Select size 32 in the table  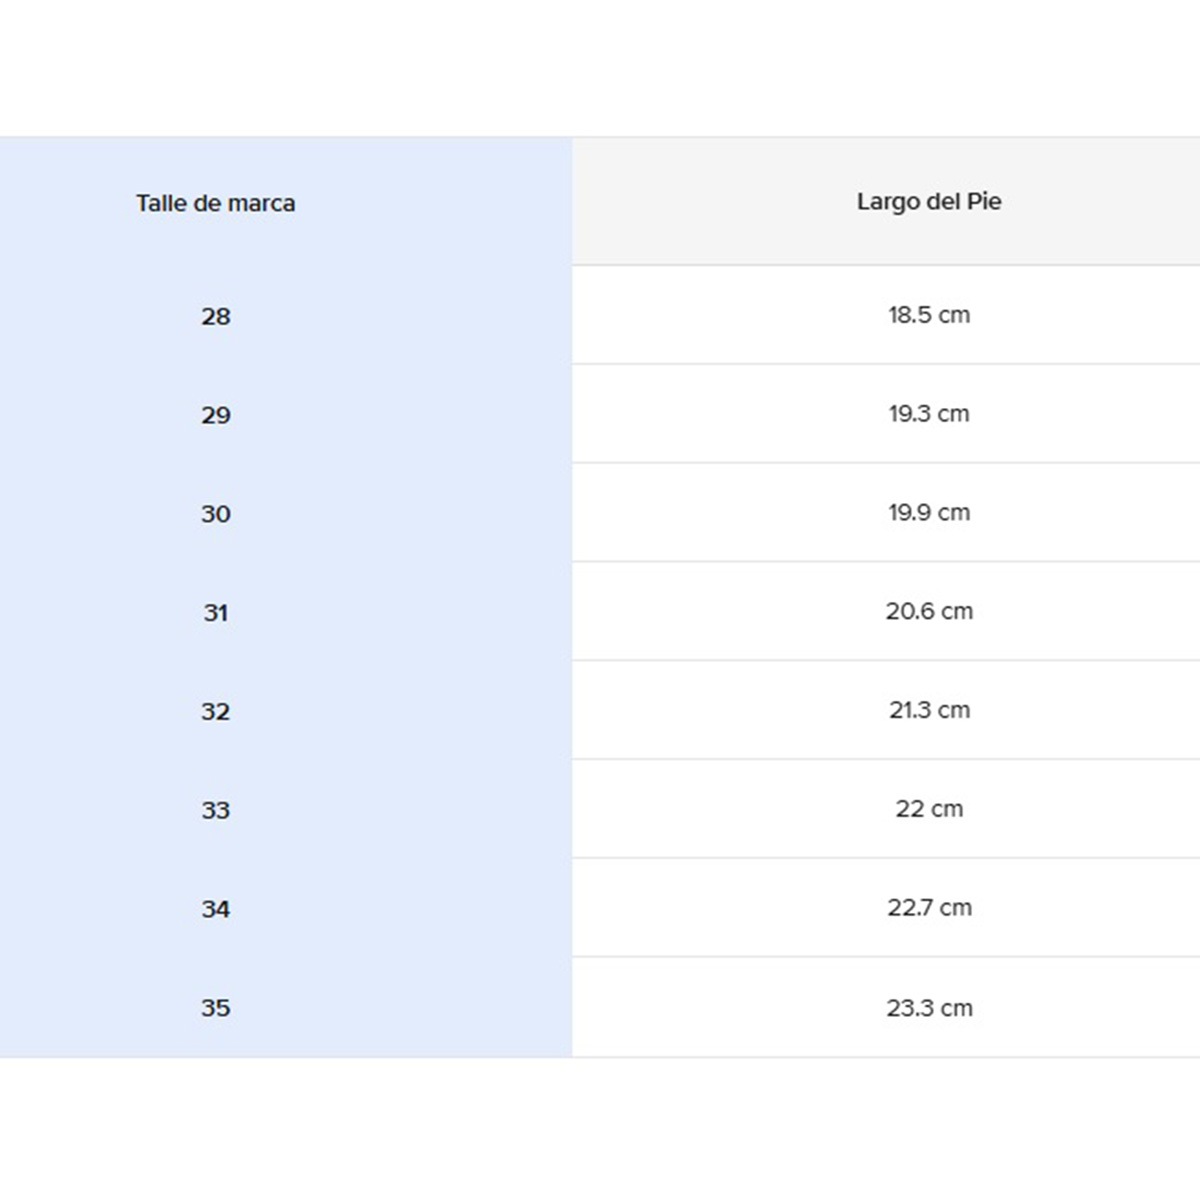tap(216, 711)
